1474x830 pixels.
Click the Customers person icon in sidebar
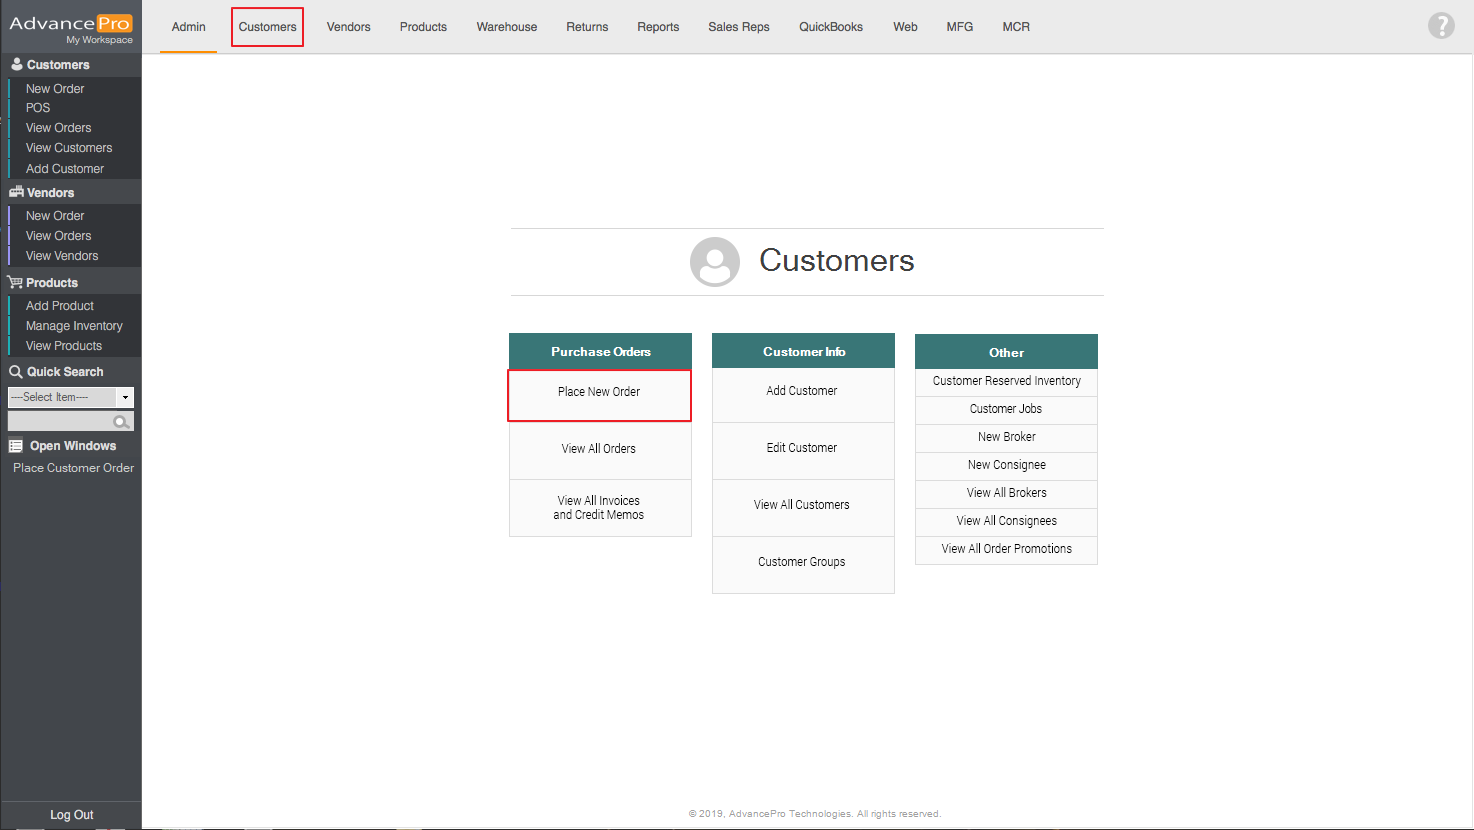[x=16, y=64]
